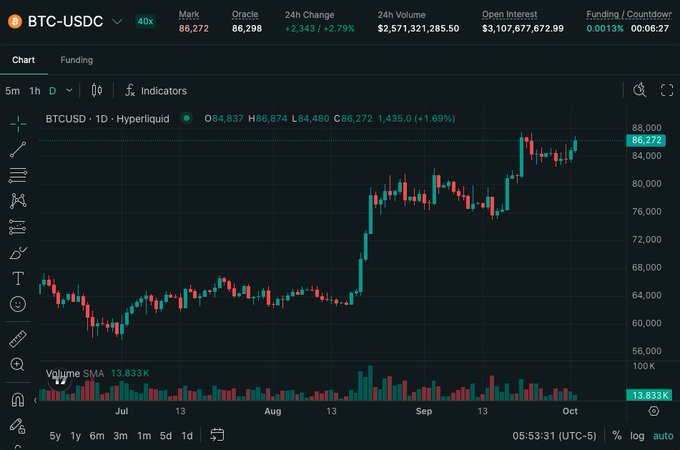Select the 5m timeframe
This screenshot has width=680, height=450.
[13, 91]
